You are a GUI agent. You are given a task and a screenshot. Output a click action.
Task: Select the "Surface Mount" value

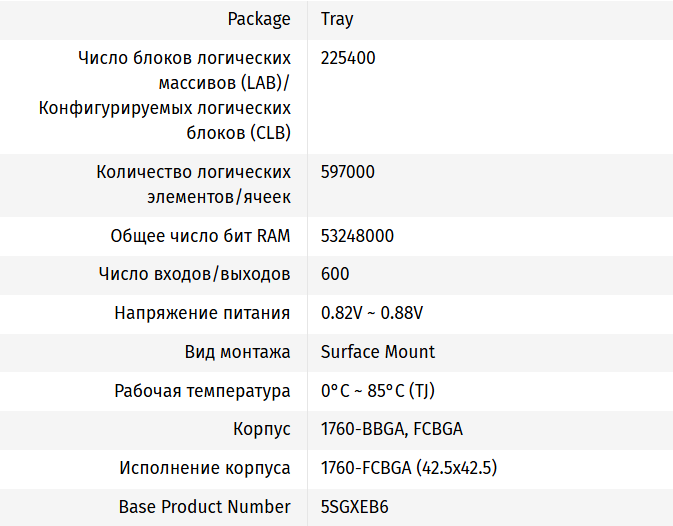(x=378, y=352)
